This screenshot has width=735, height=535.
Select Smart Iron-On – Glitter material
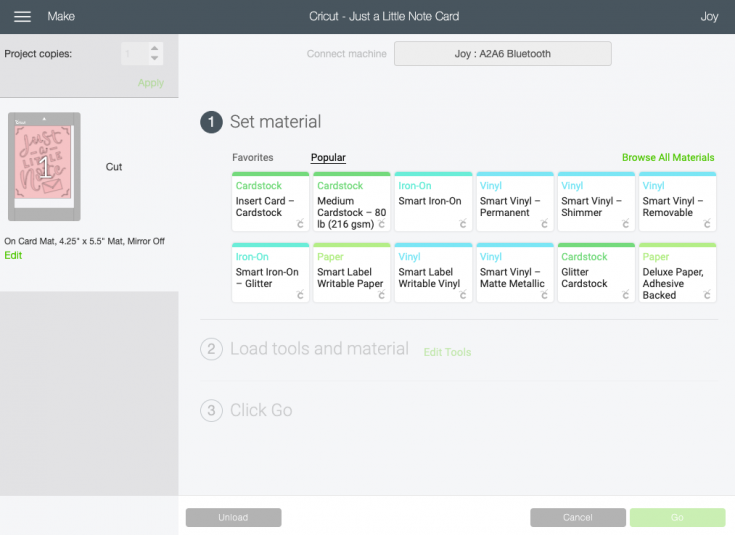[x=270, y=272]
